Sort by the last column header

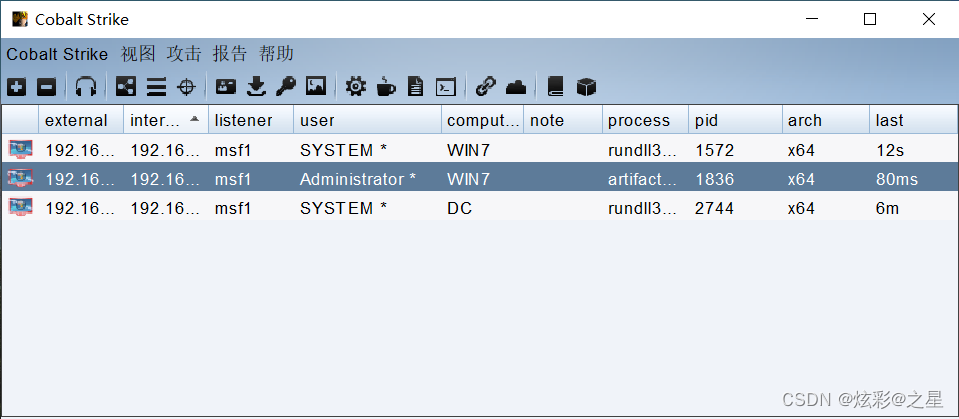tap(913, 120)
